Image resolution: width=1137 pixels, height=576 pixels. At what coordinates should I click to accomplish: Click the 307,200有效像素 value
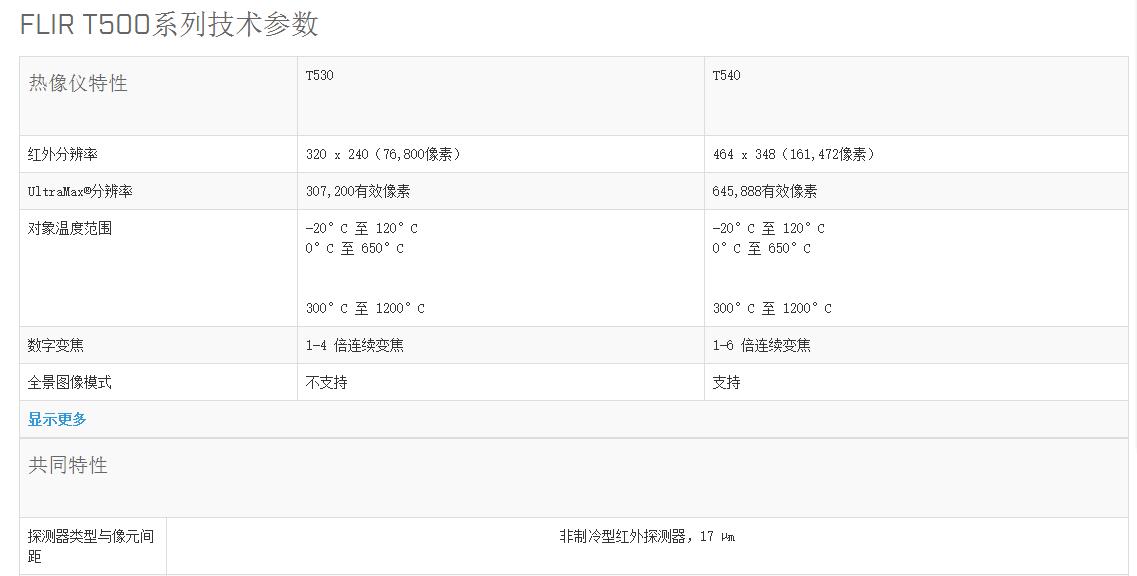click(357, 192)
